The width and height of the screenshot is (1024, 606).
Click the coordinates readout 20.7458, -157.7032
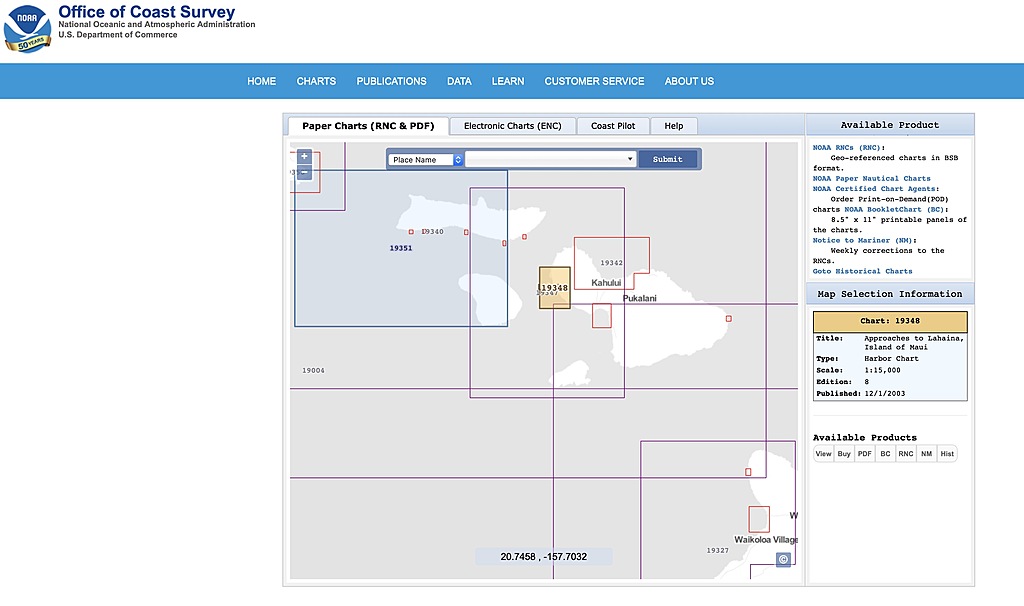543,557
